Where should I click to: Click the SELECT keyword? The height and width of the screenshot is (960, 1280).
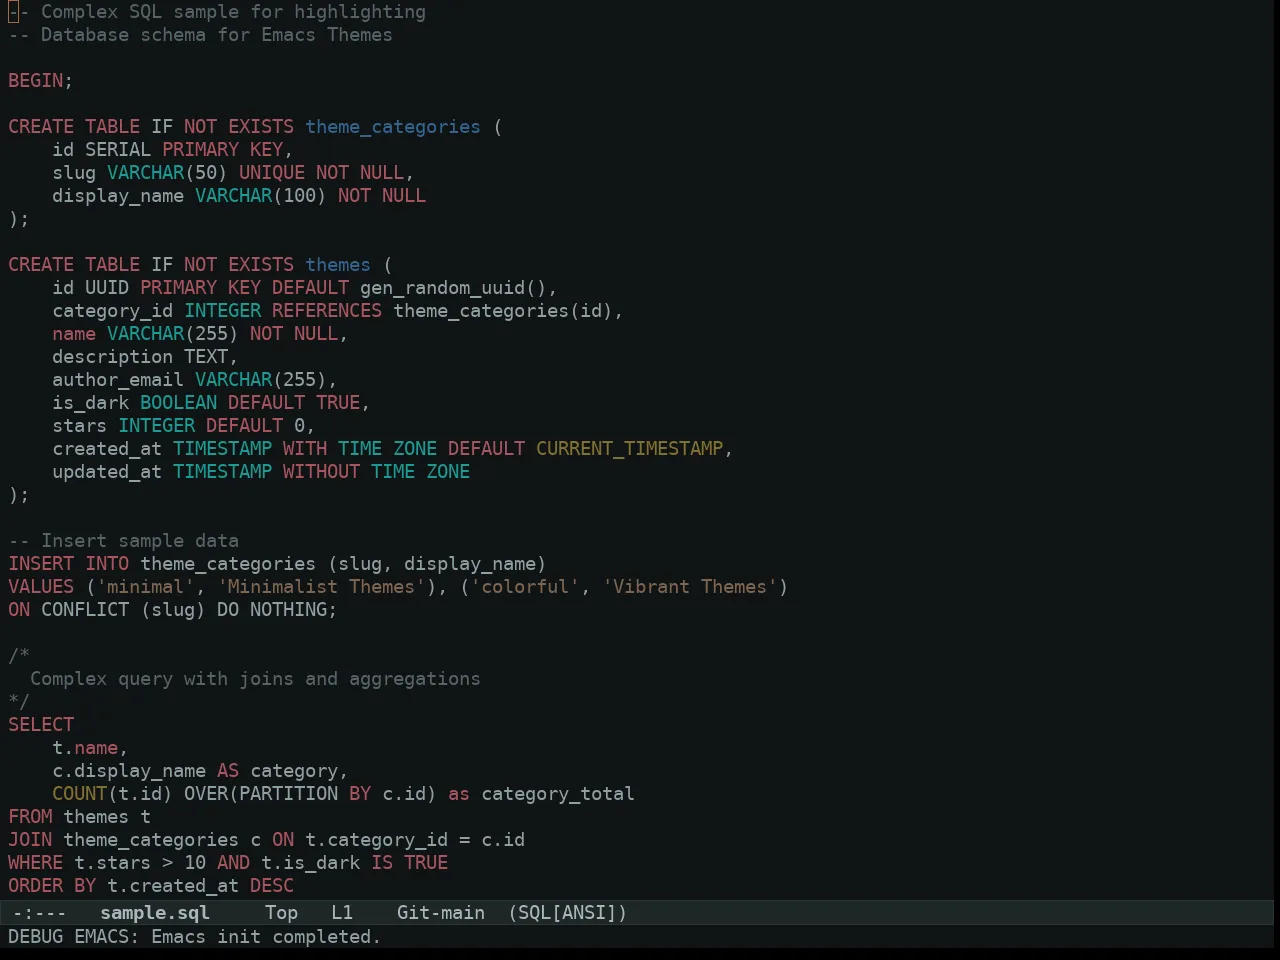[41, 725]
